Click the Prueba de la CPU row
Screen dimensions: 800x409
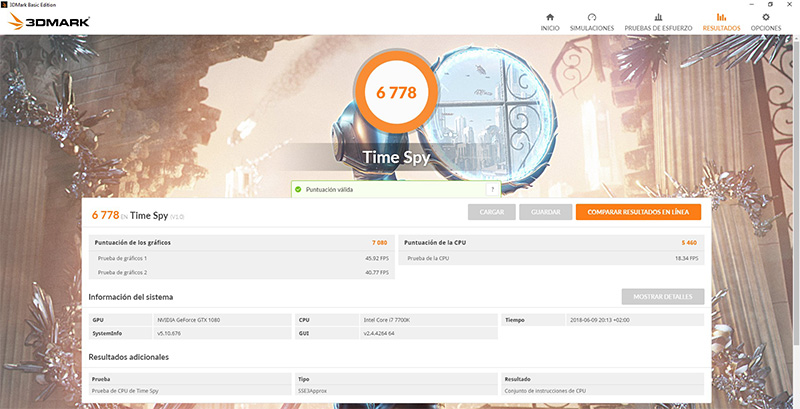[x=551, y=259]
